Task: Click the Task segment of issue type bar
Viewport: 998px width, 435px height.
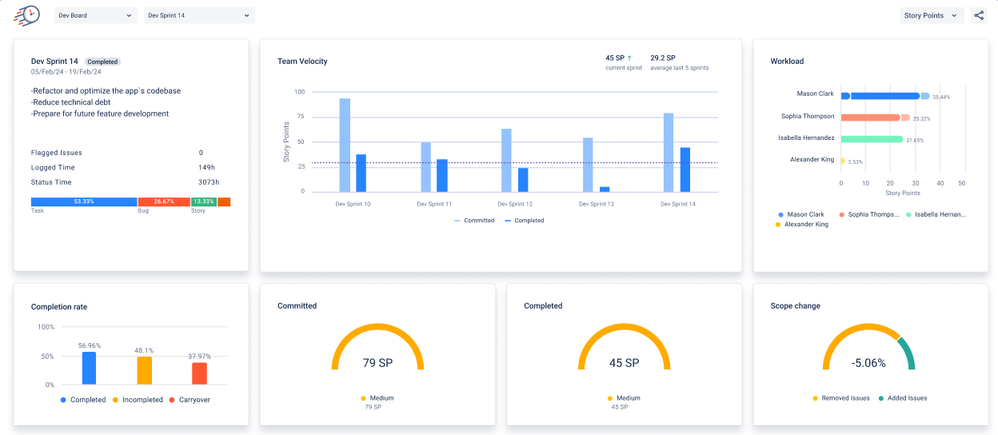Action: pyautogui.click(x=84, y=201)
